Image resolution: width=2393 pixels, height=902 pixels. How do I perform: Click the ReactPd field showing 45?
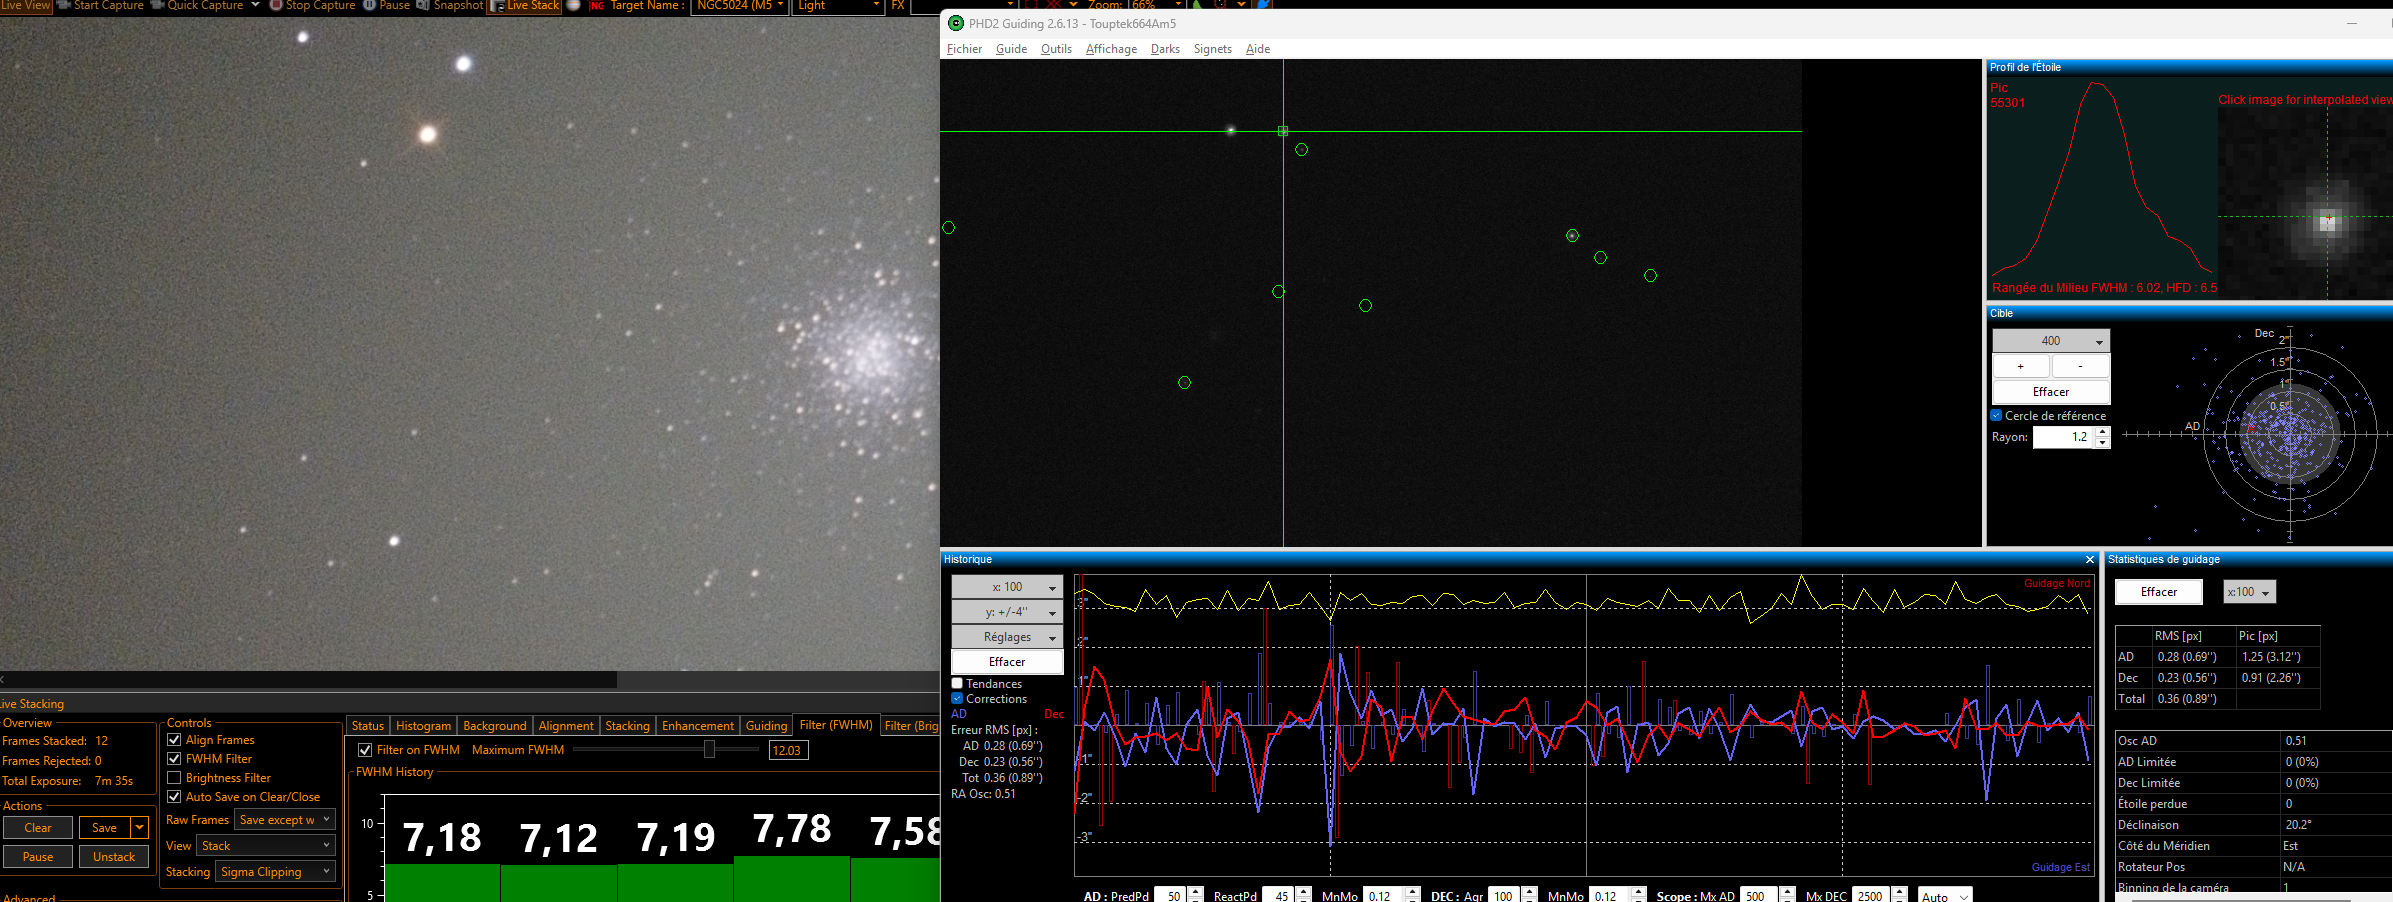point(1279,896)
